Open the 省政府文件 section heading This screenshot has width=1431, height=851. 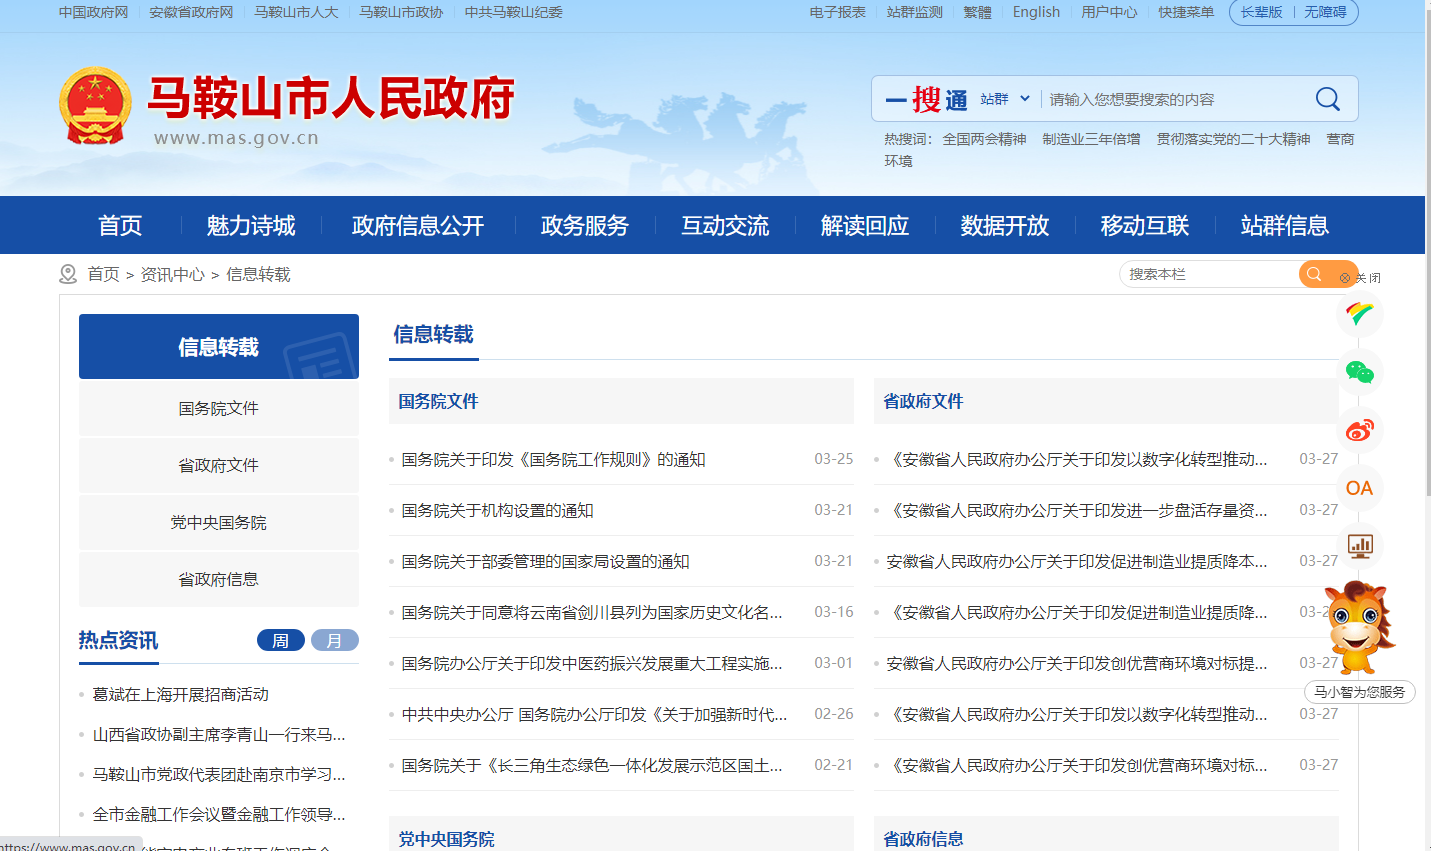click(923, 401)
